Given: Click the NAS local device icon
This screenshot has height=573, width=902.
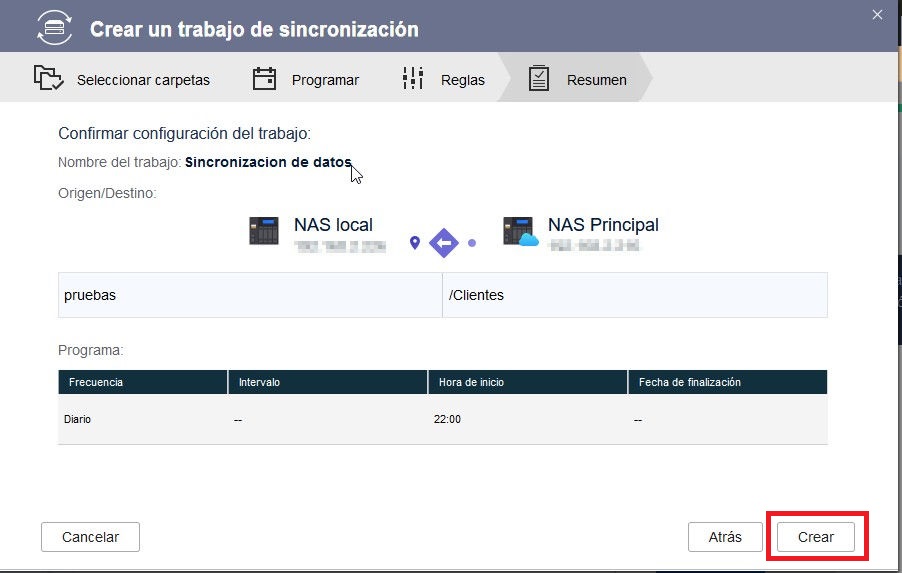Looking at the screenshot, I should click(265, 231).
